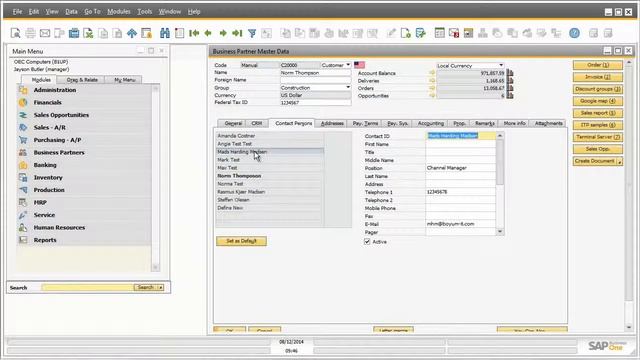Open the Tools menu
Image resolution: width=640 pixels, height=360 pixels.
[144, 11]
